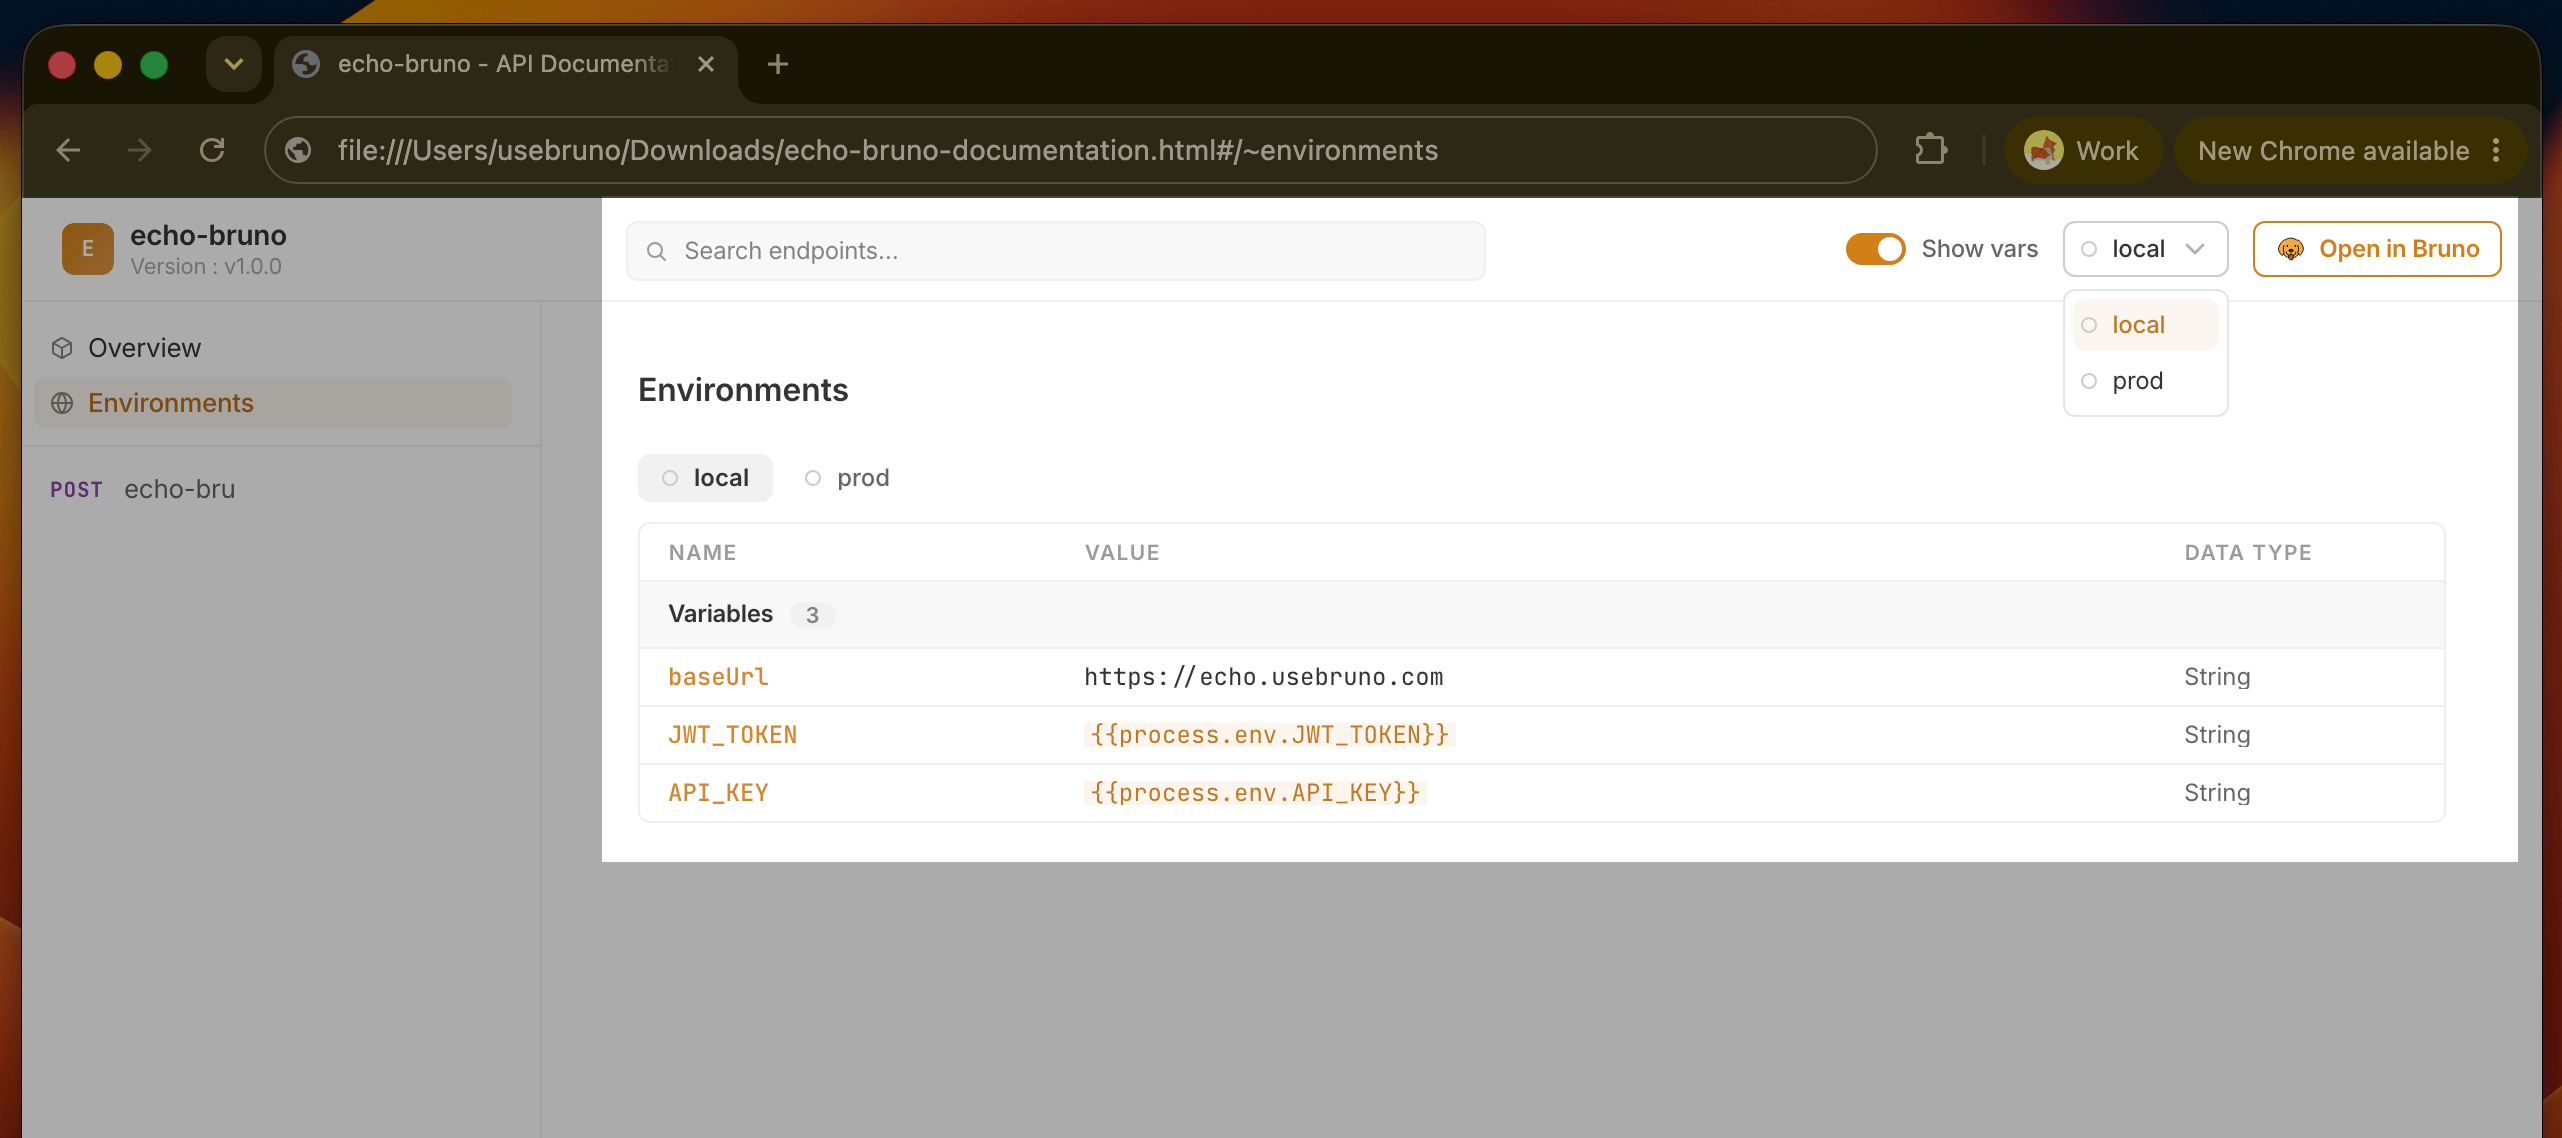Click the tab favicon globe icon
The width and height of the screenshot is (2562, 1138).
(x=306, y=64)
